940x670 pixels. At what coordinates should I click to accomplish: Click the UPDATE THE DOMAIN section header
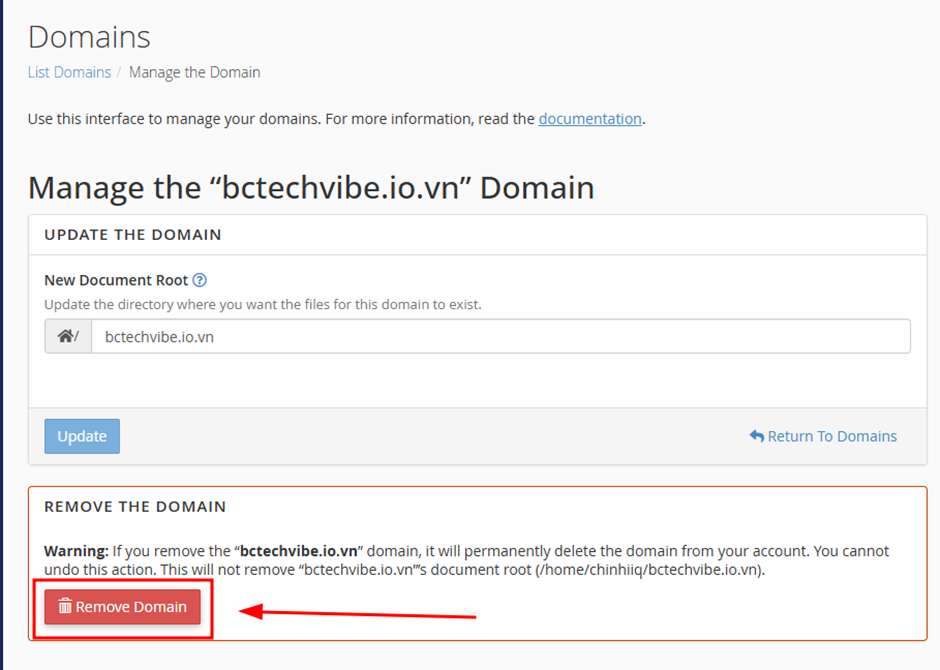[x=133, y=235]
